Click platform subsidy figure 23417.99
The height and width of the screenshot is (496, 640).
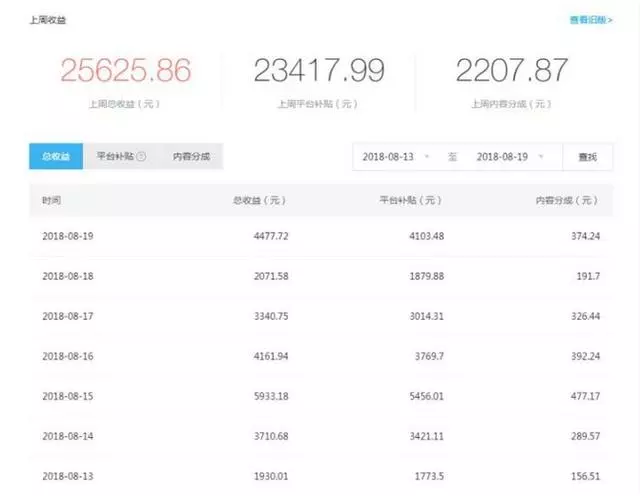(319, 70)
